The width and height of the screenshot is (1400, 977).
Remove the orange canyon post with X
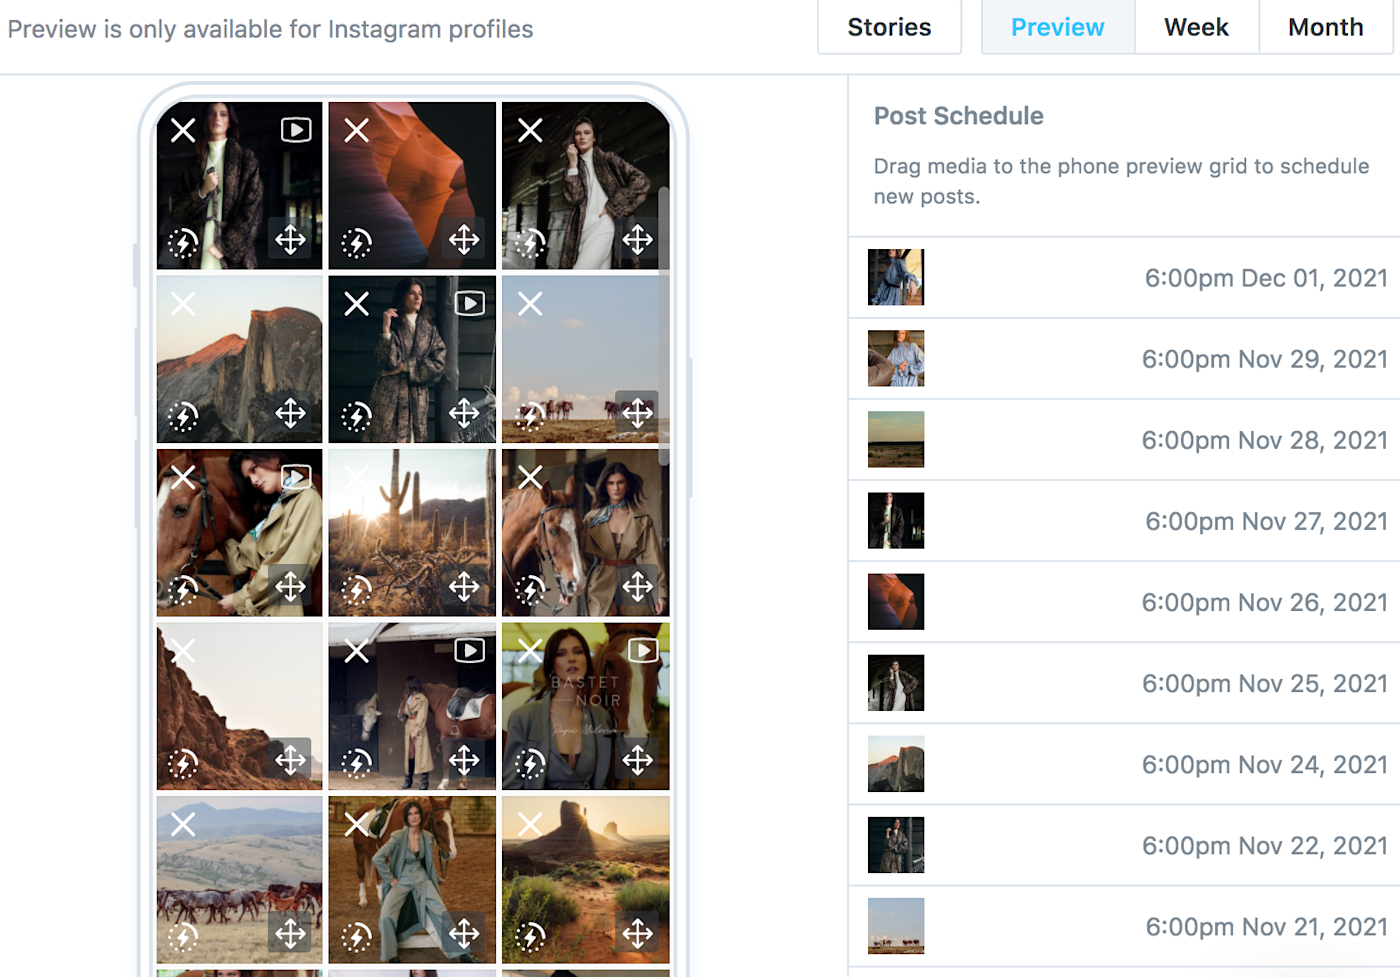pos(357,130)
